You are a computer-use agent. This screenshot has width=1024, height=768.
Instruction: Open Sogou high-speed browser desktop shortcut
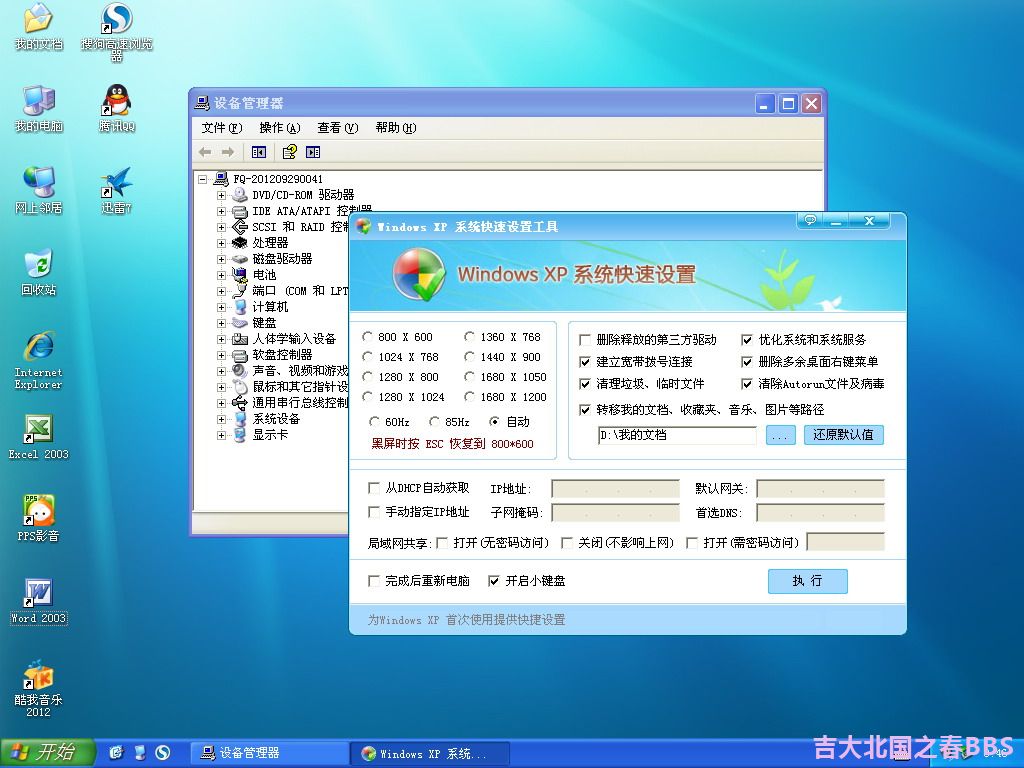[x=117, y=31]
